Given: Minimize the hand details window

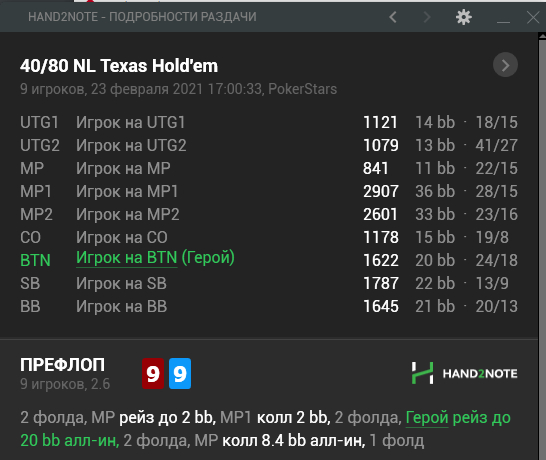Looking at the screenshot, I should pyautogui.click(x=504, y=17).
